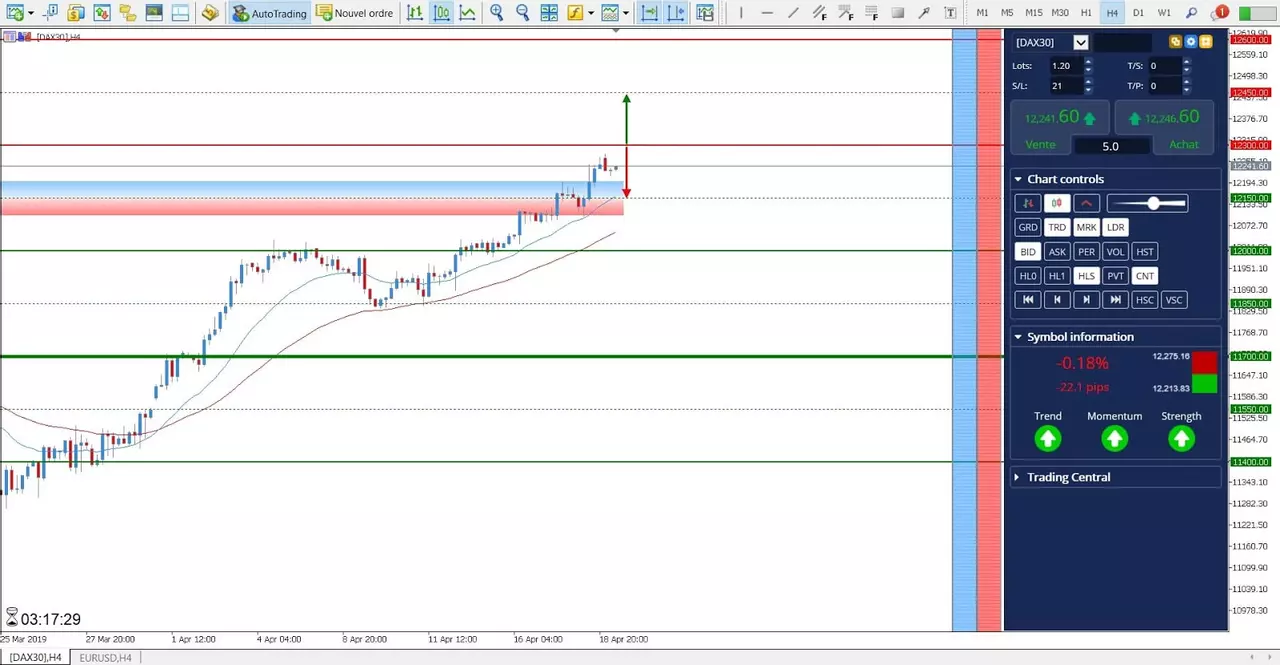Select the arrow drawing tool
The width and height of the screenshot is (1280, 665).
tap(924, 13)
